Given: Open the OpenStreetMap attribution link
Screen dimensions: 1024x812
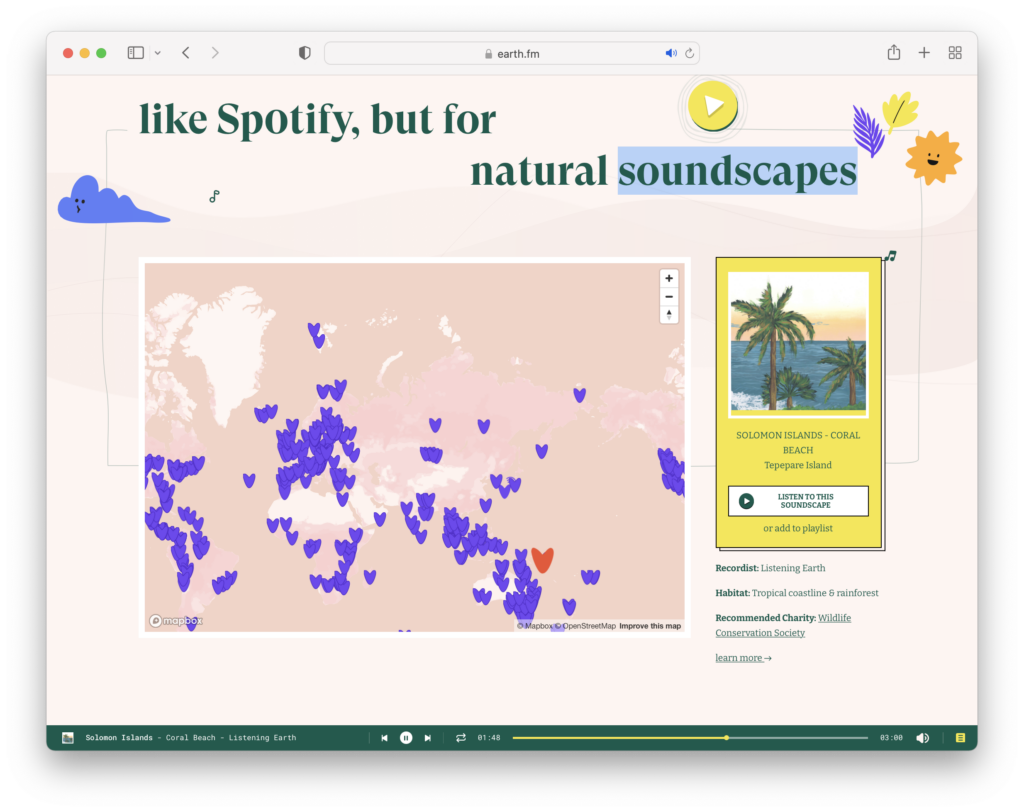Looking at the screenshot, I should pos(585,626).
